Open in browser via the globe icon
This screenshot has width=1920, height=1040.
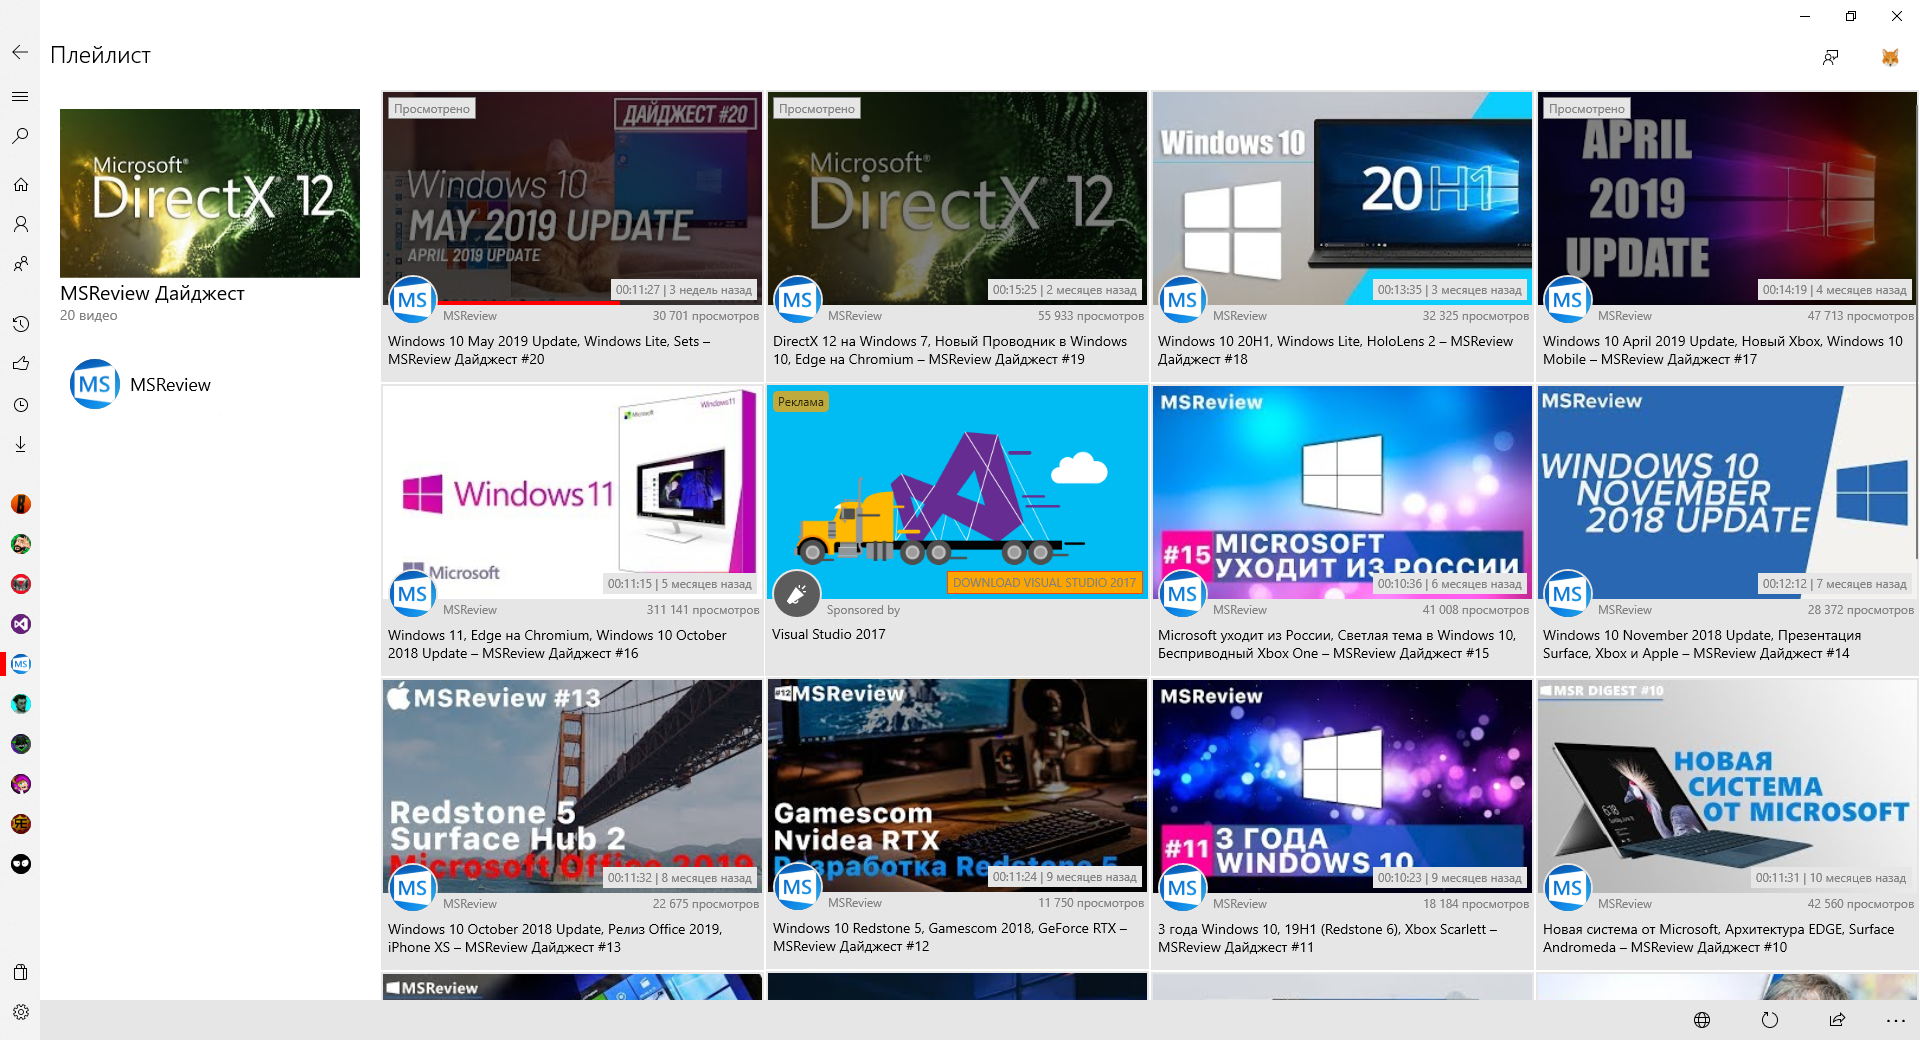[x=1702, y=1020]
